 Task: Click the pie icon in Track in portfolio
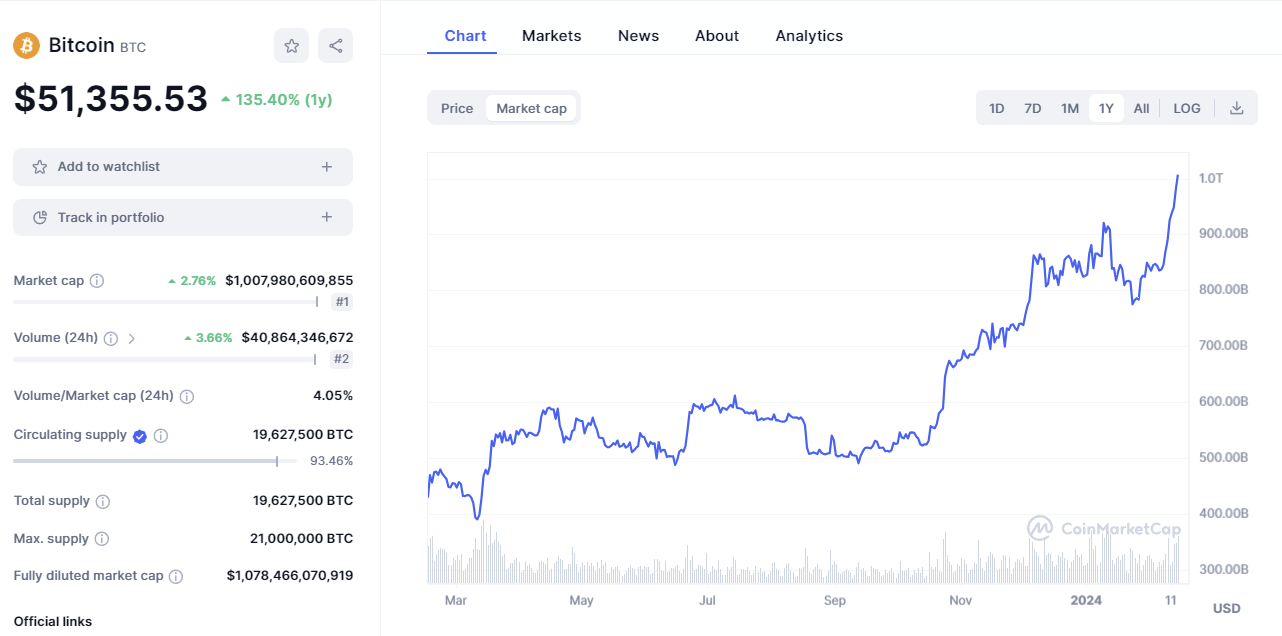click(40, 218)
